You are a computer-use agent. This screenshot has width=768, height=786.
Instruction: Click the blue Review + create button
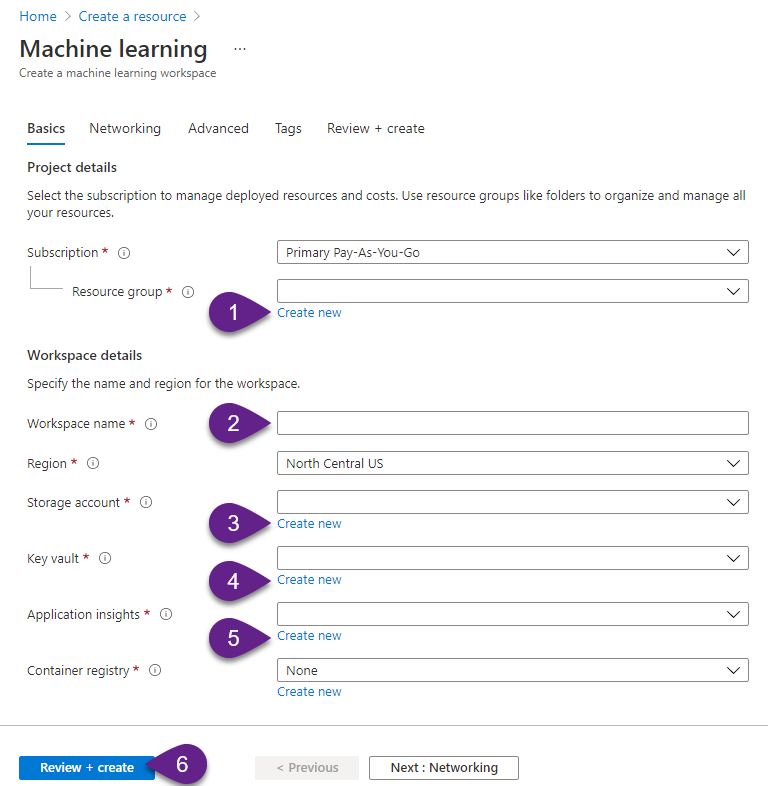87,768
